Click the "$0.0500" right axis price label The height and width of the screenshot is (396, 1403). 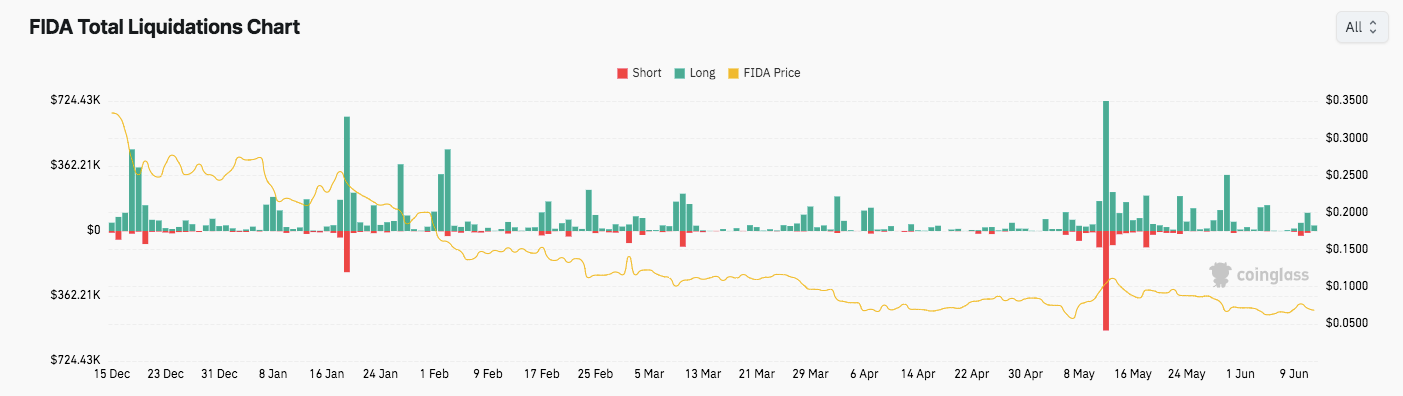pyautogui.click(x=1346, y=323)
